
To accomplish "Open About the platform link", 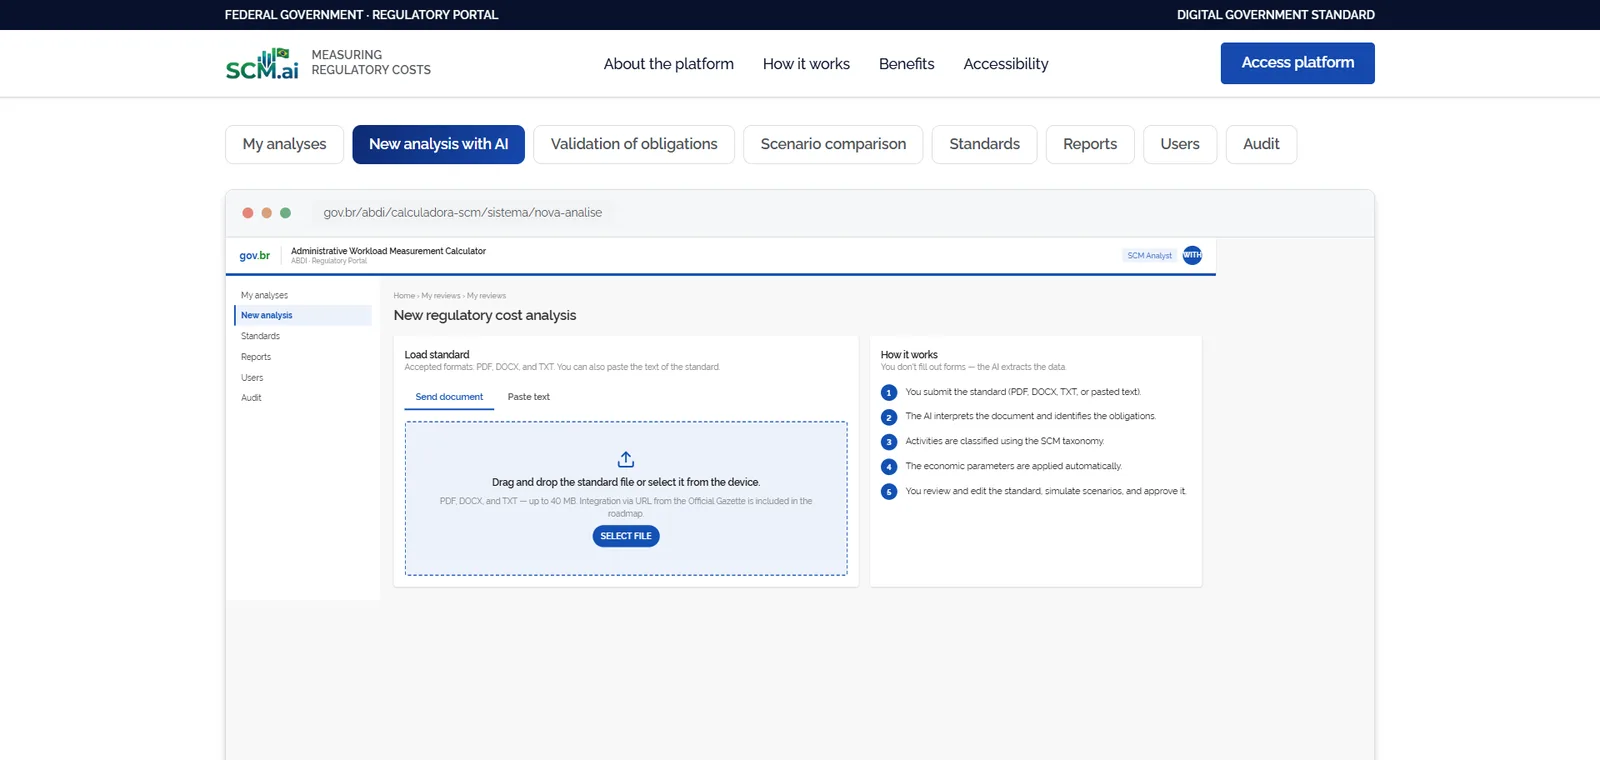I will click(669, 64).
